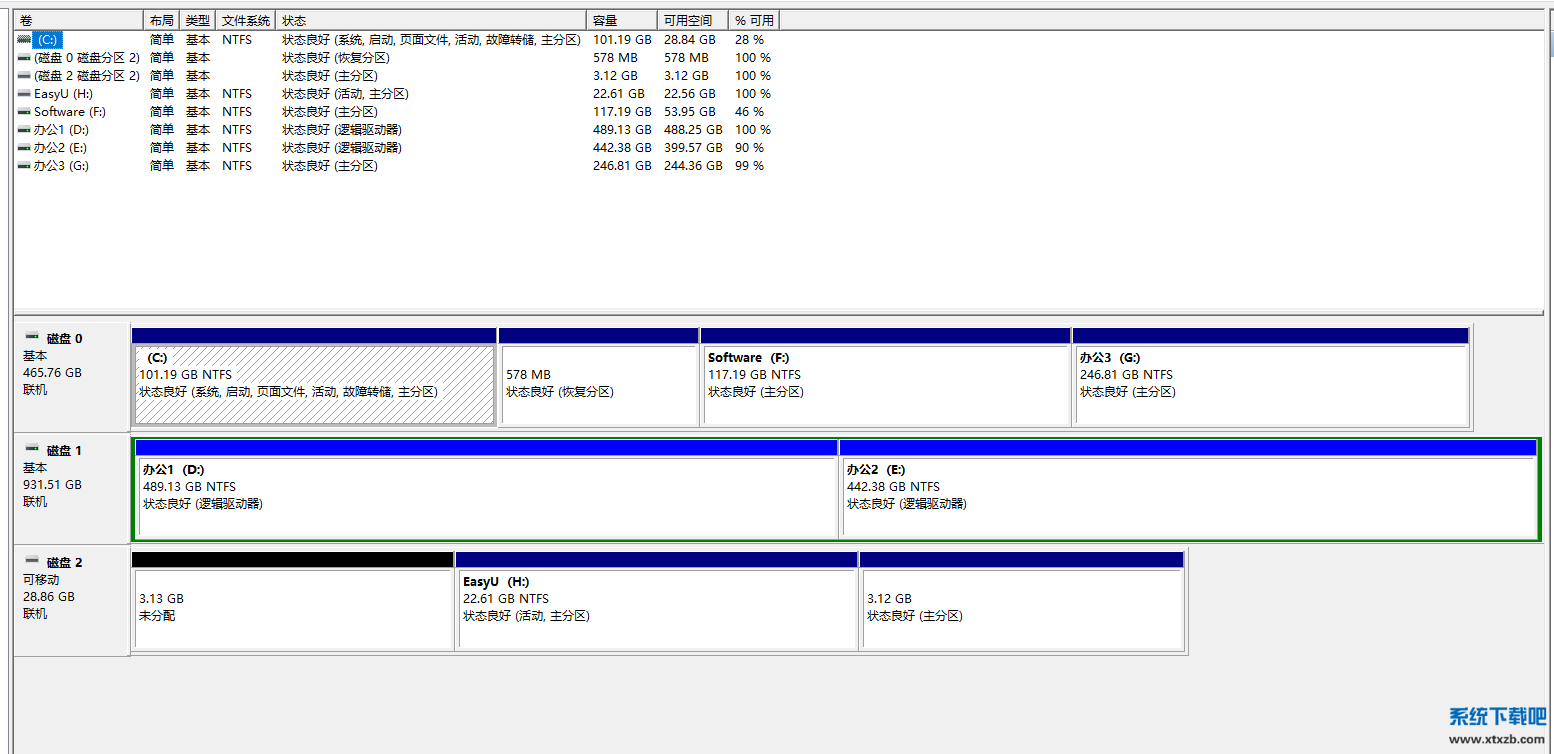Image resolution: width=1554 pixels, height=754 pixels.
Task: Select the 3.13 GB unallocated space block
Action: [x=292, y=608]
